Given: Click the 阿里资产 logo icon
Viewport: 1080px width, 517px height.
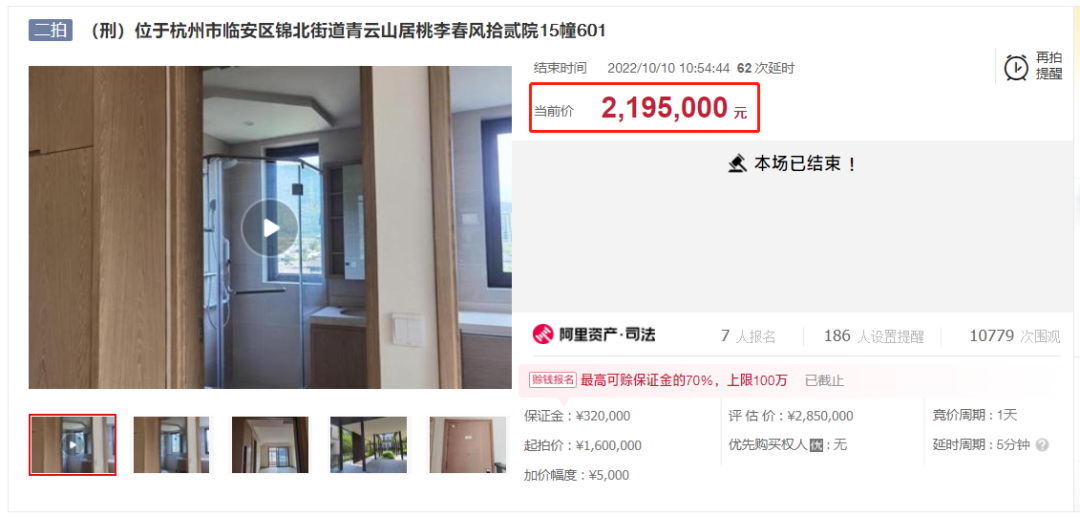Looking at the screenshot, I should (x=543, y=335).
